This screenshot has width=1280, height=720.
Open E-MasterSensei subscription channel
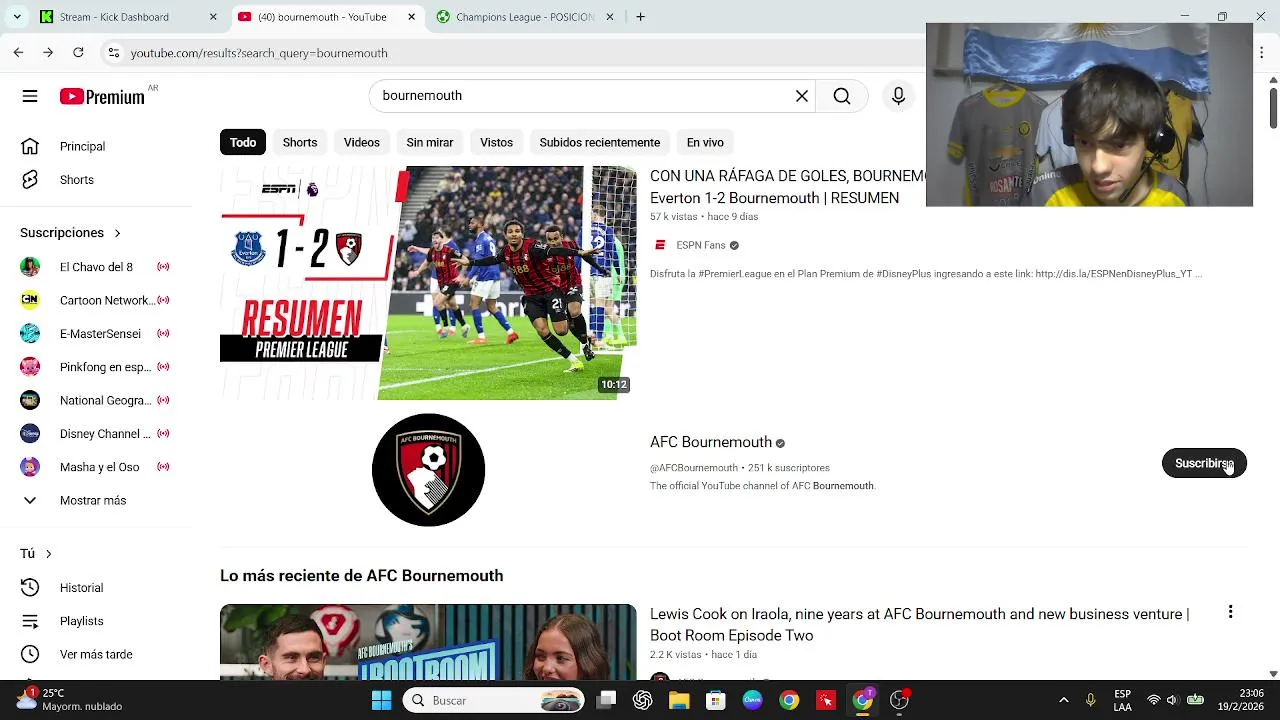95,334
